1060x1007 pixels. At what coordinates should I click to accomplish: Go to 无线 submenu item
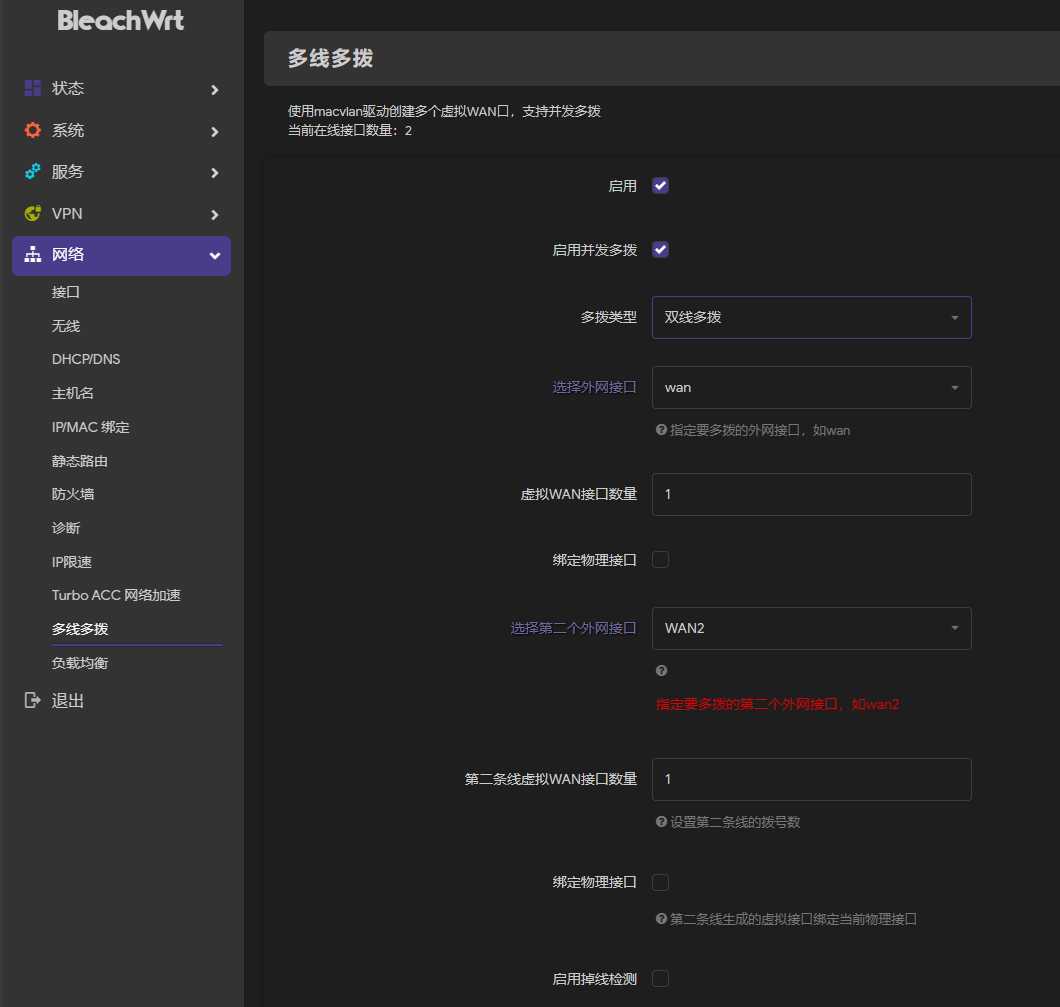(66, 326)
